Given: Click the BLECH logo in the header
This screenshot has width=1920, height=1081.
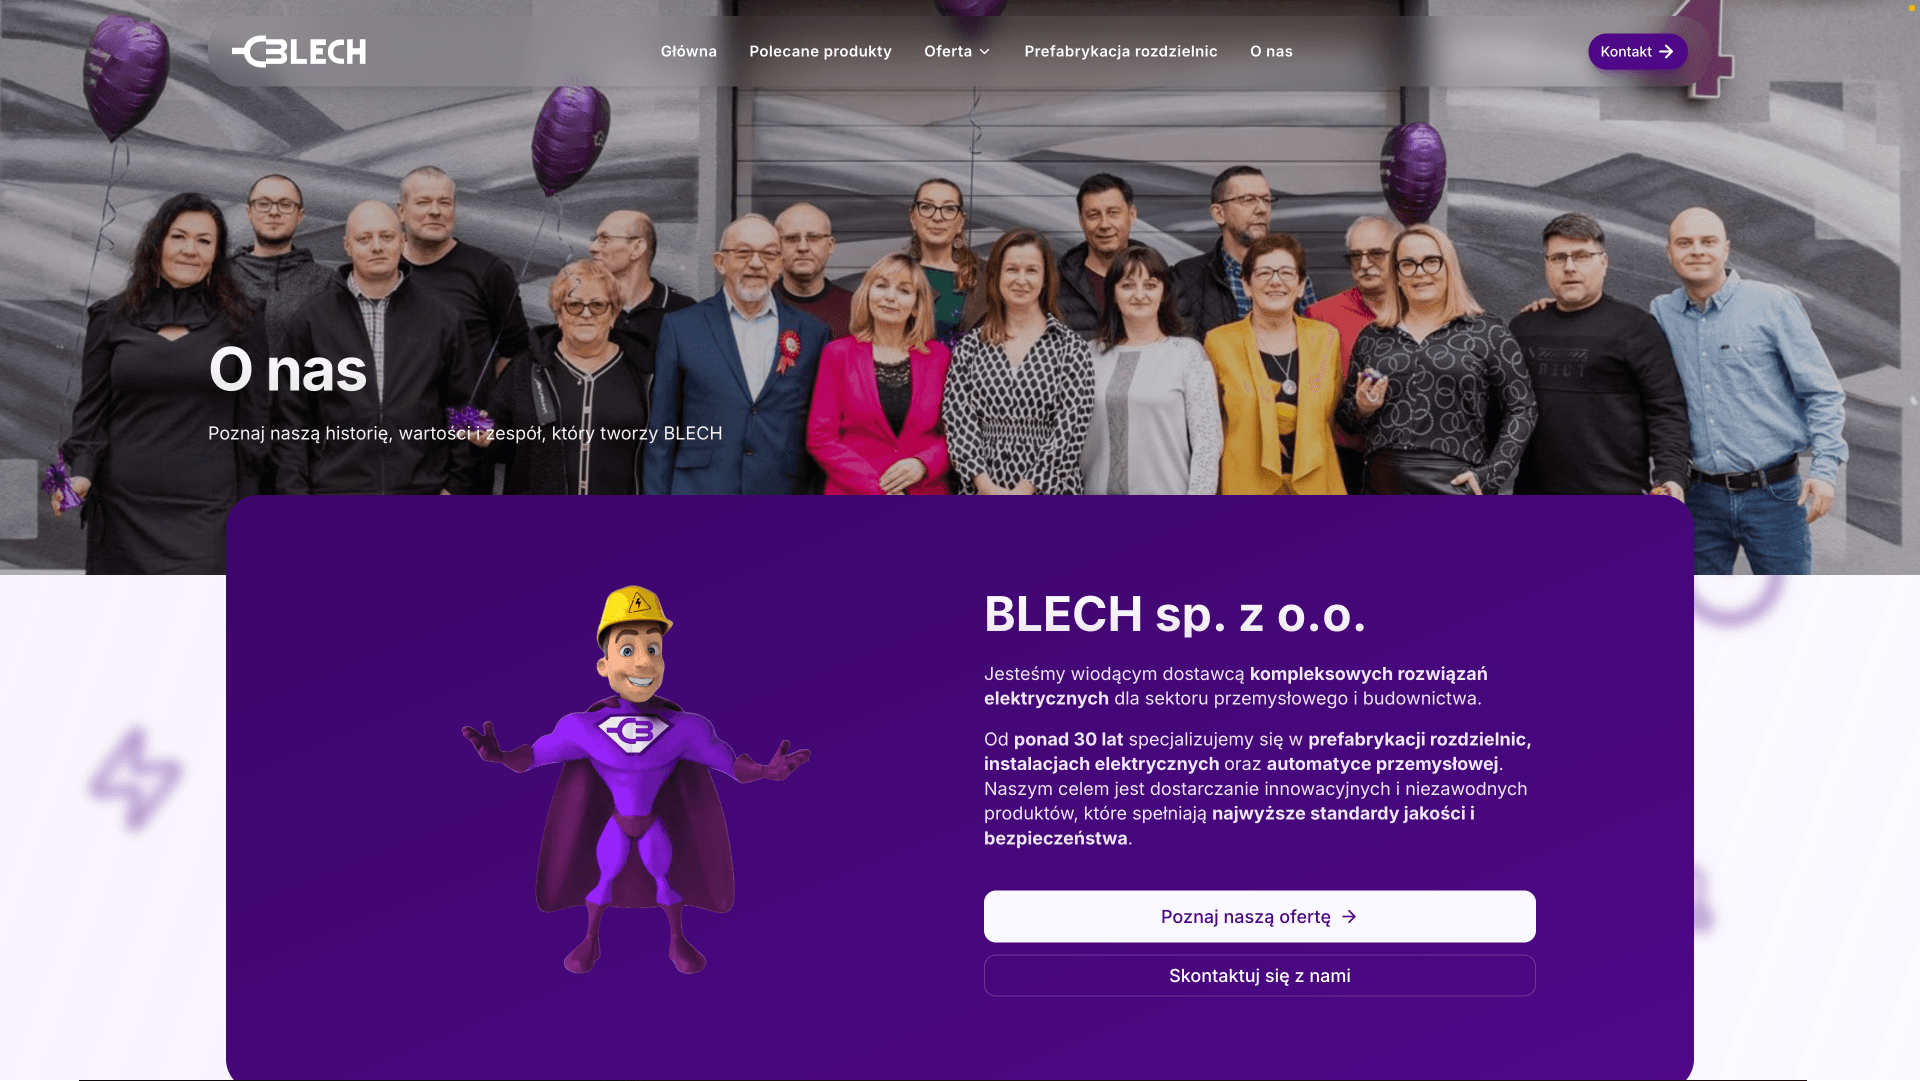Looking at the screenshot, I should click(299, 51).
